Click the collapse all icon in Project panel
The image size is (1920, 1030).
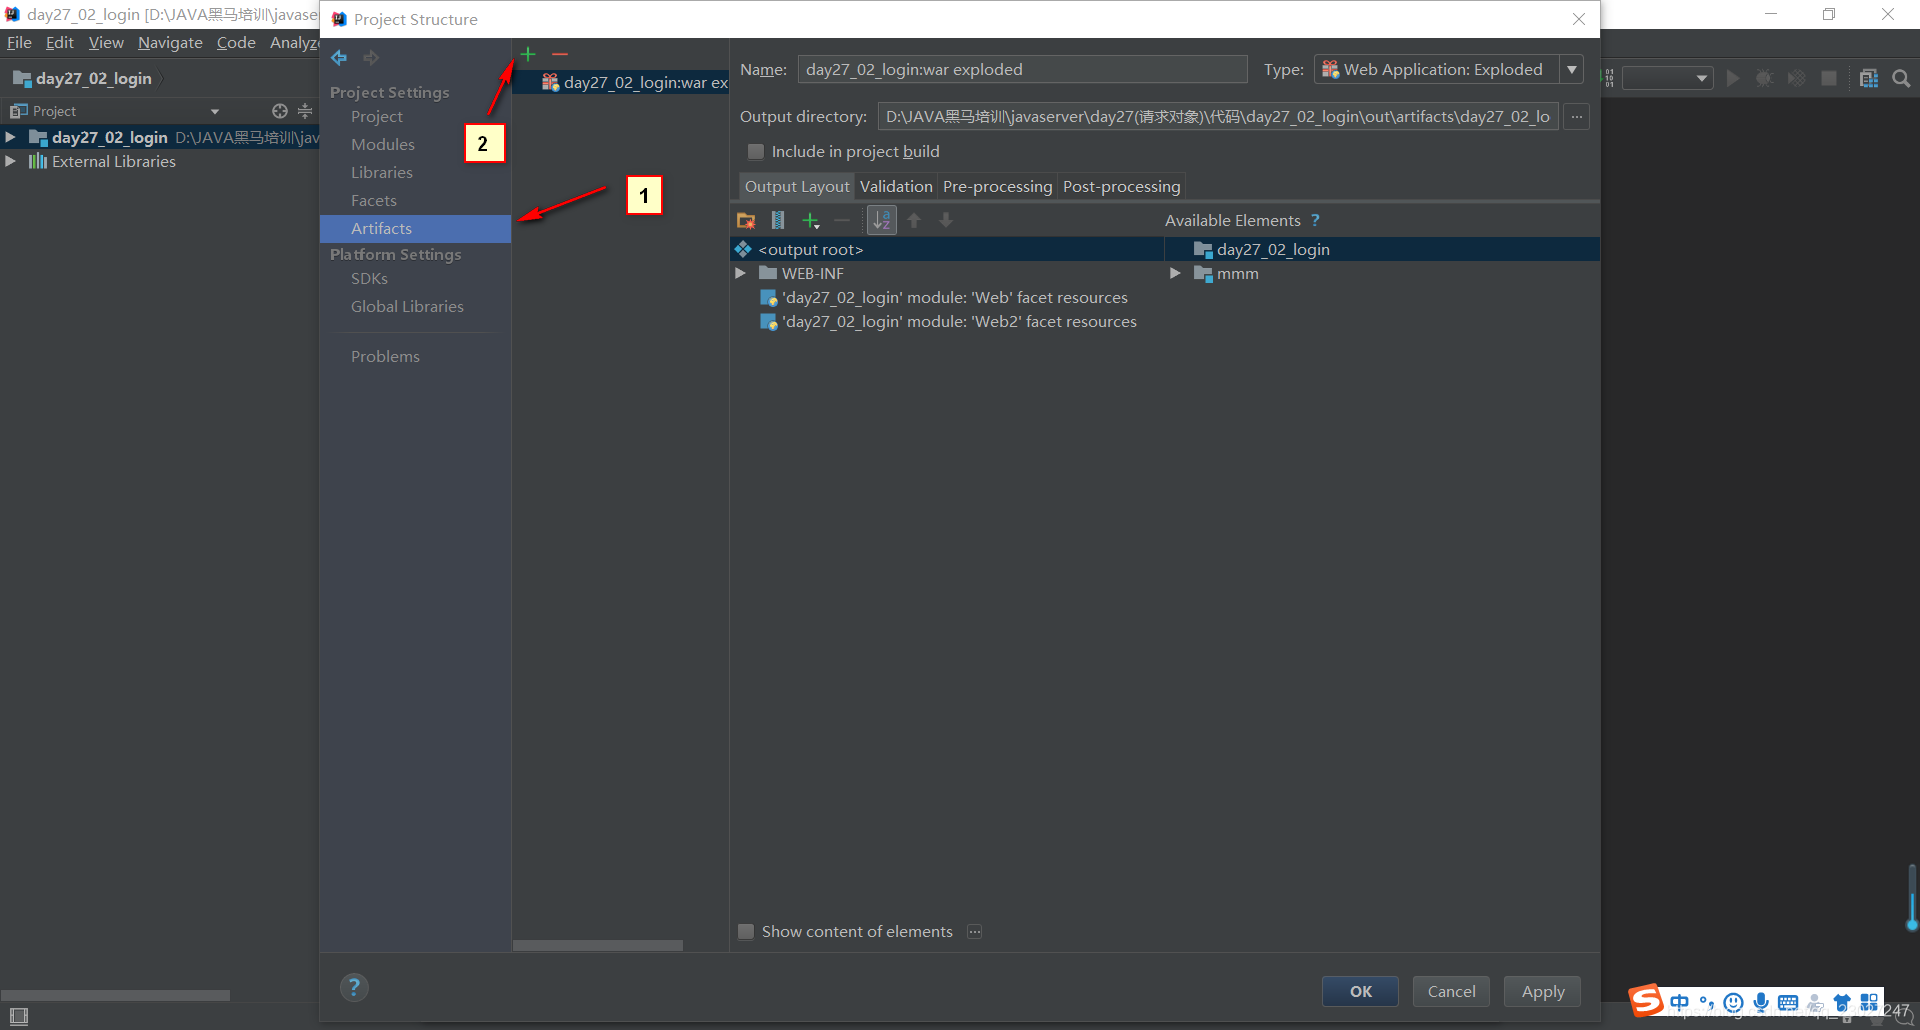305,111
